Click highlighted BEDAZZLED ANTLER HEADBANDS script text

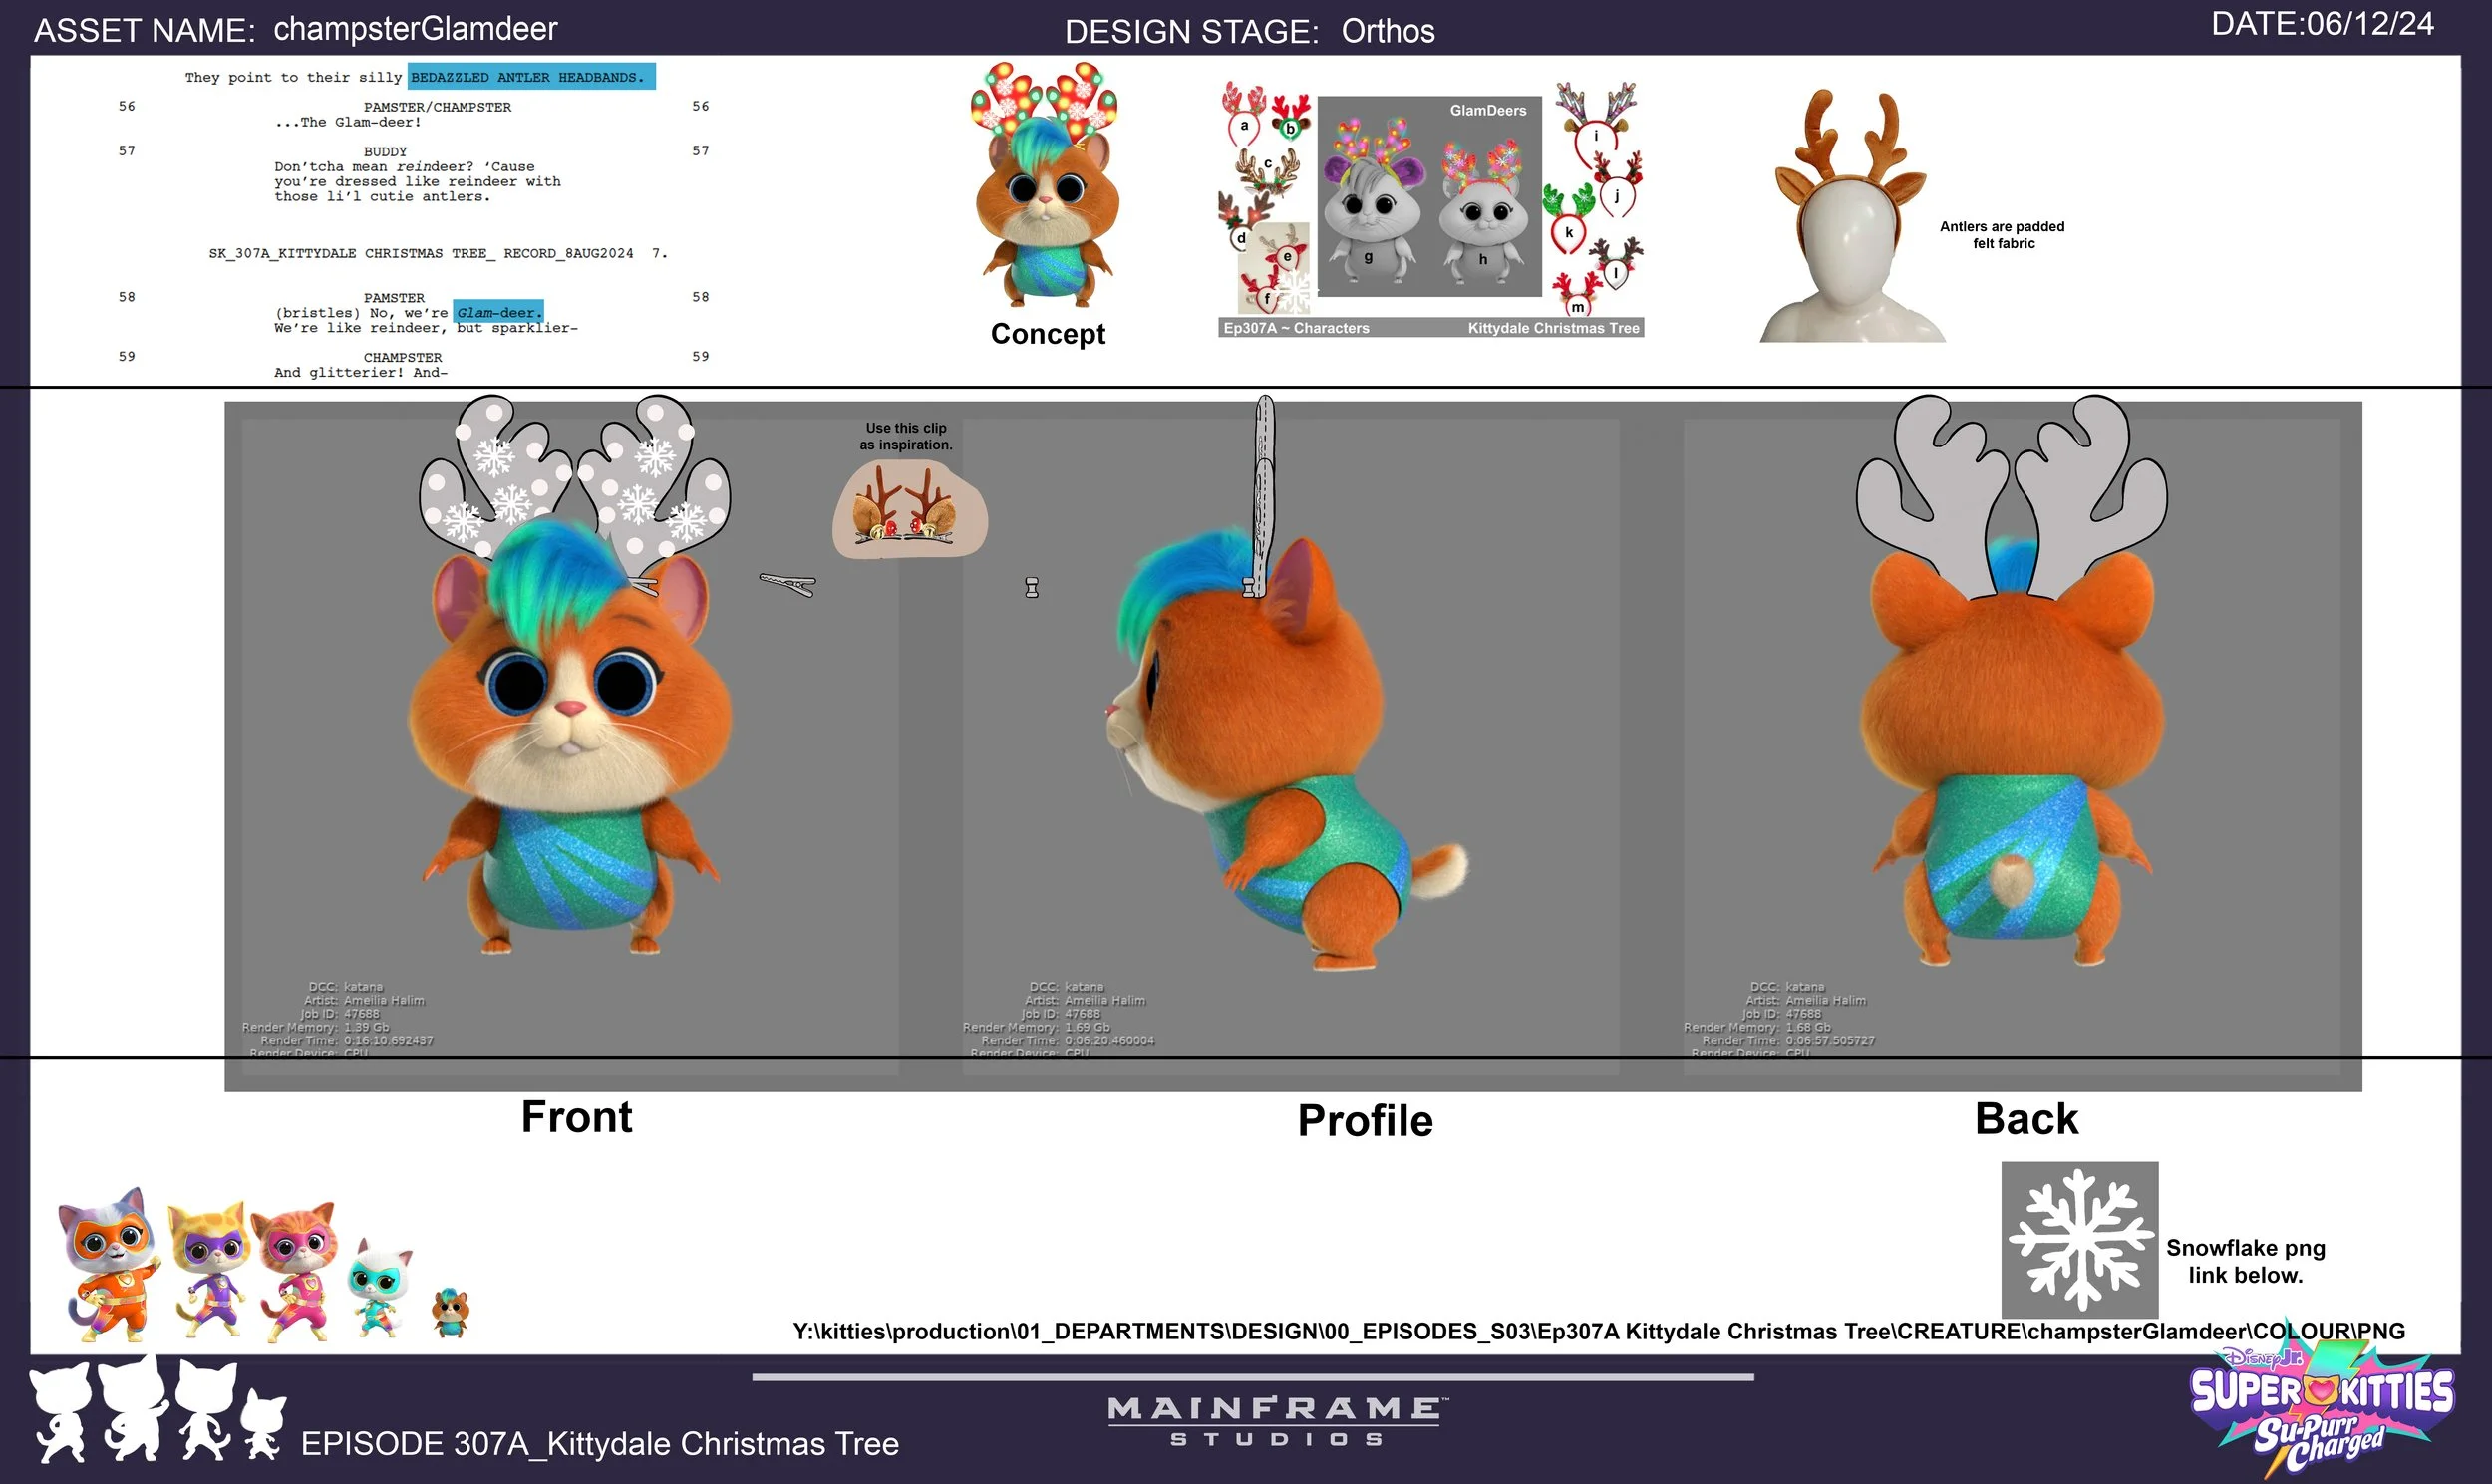(x=530, y=77)
